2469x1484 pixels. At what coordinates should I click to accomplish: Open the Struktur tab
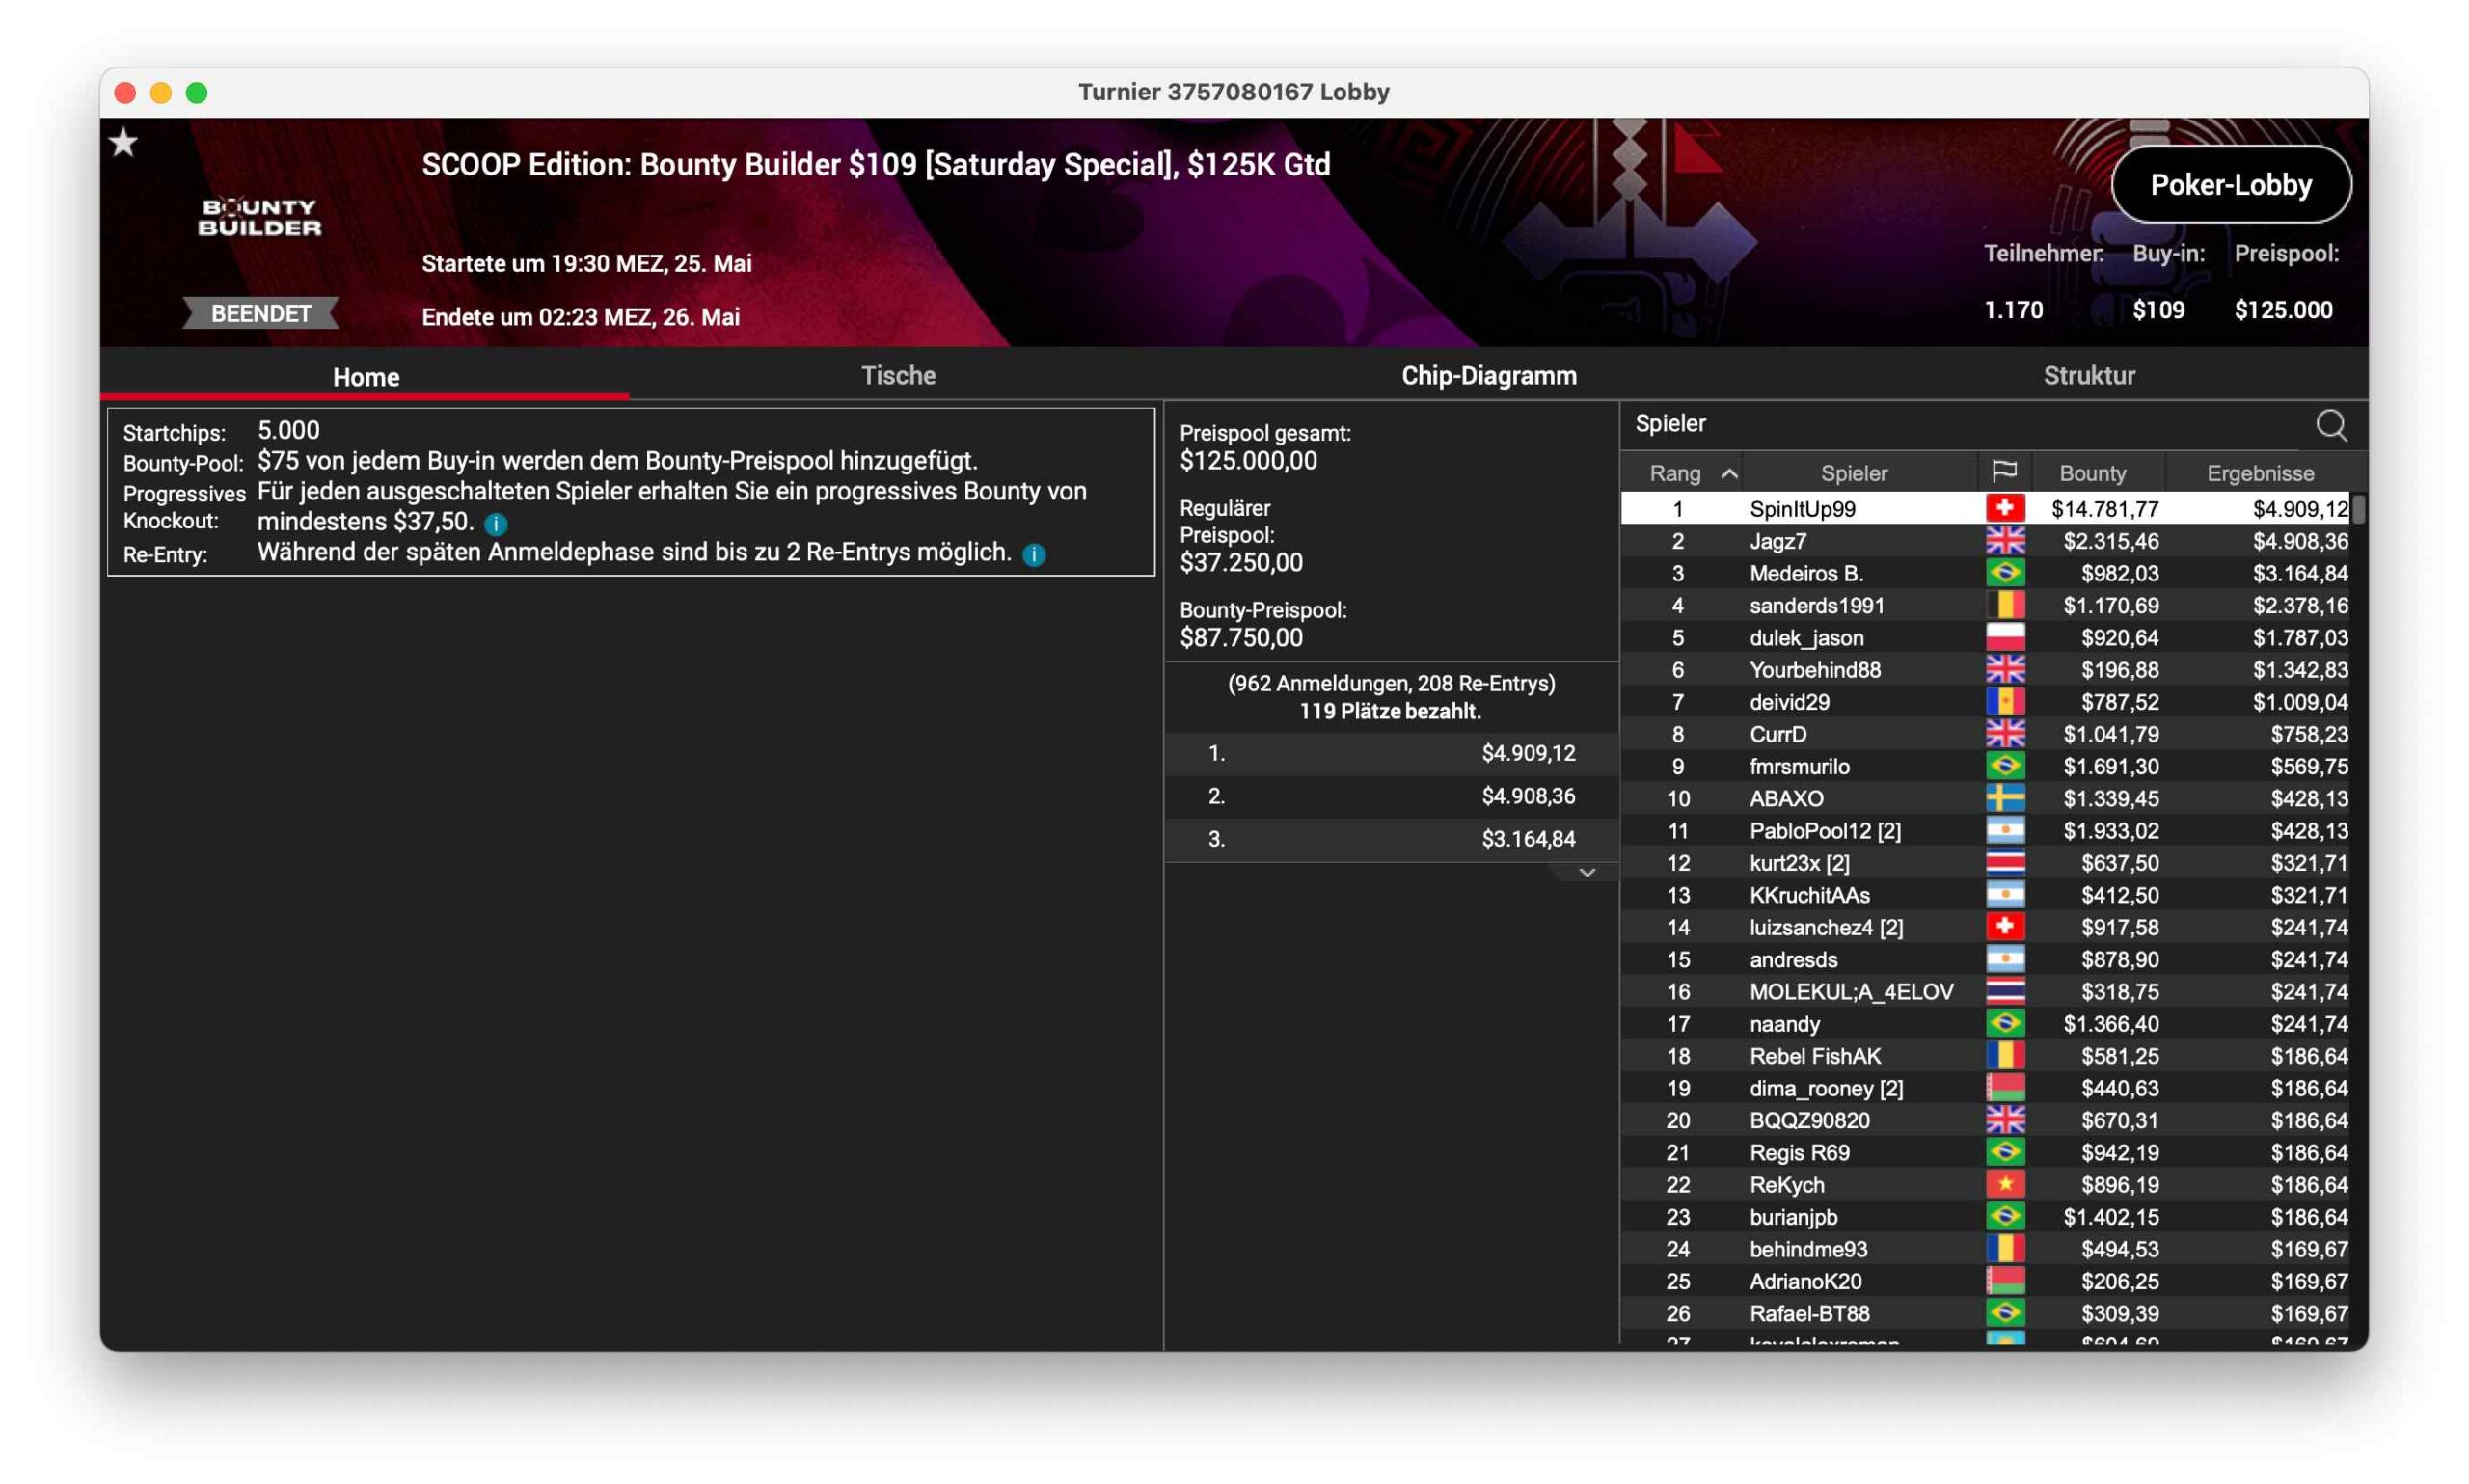coord(2088,376)
